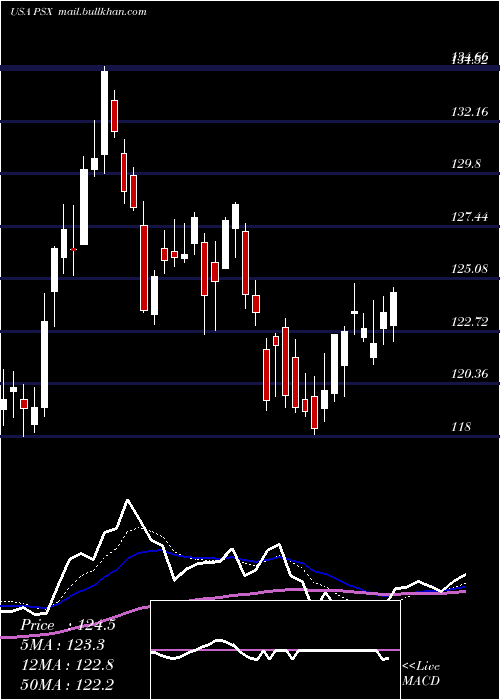Select the 122.72 price level label

point(470,321)
